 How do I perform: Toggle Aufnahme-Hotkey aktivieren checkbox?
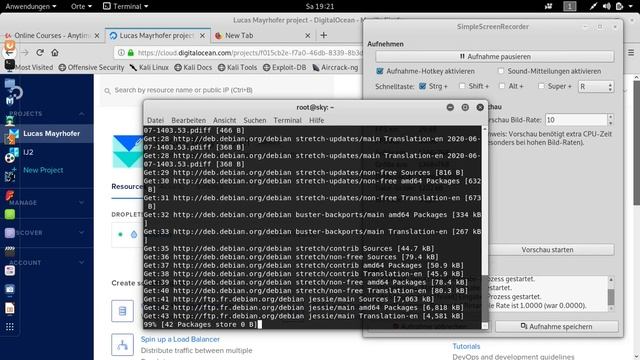pyautogui.click(x=380, y=71)
